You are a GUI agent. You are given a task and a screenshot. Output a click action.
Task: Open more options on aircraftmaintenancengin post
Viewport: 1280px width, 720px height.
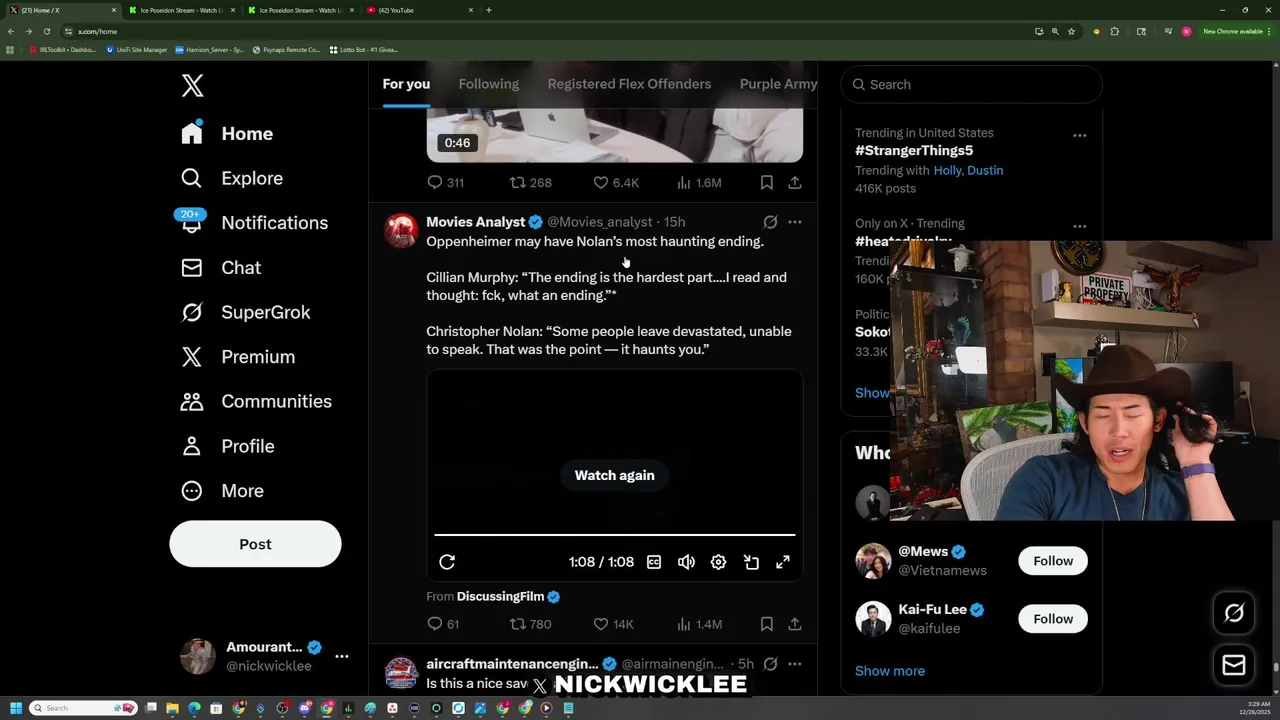click(794, 664)
